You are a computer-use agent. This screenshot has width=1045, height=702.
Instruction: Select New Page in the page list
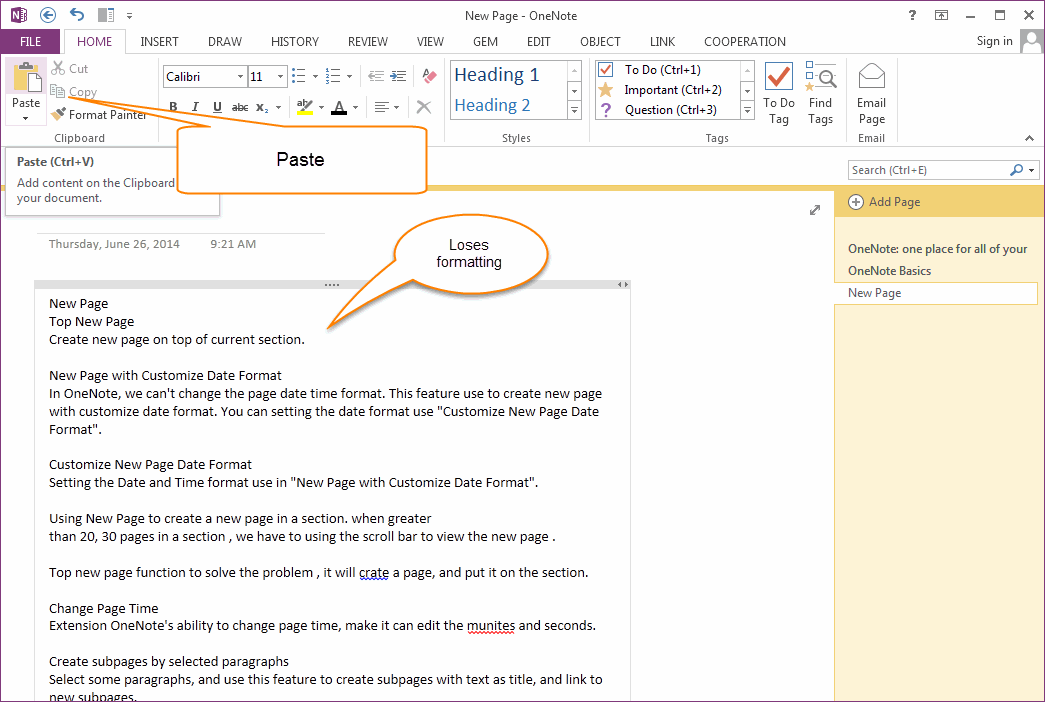(936, 293)
